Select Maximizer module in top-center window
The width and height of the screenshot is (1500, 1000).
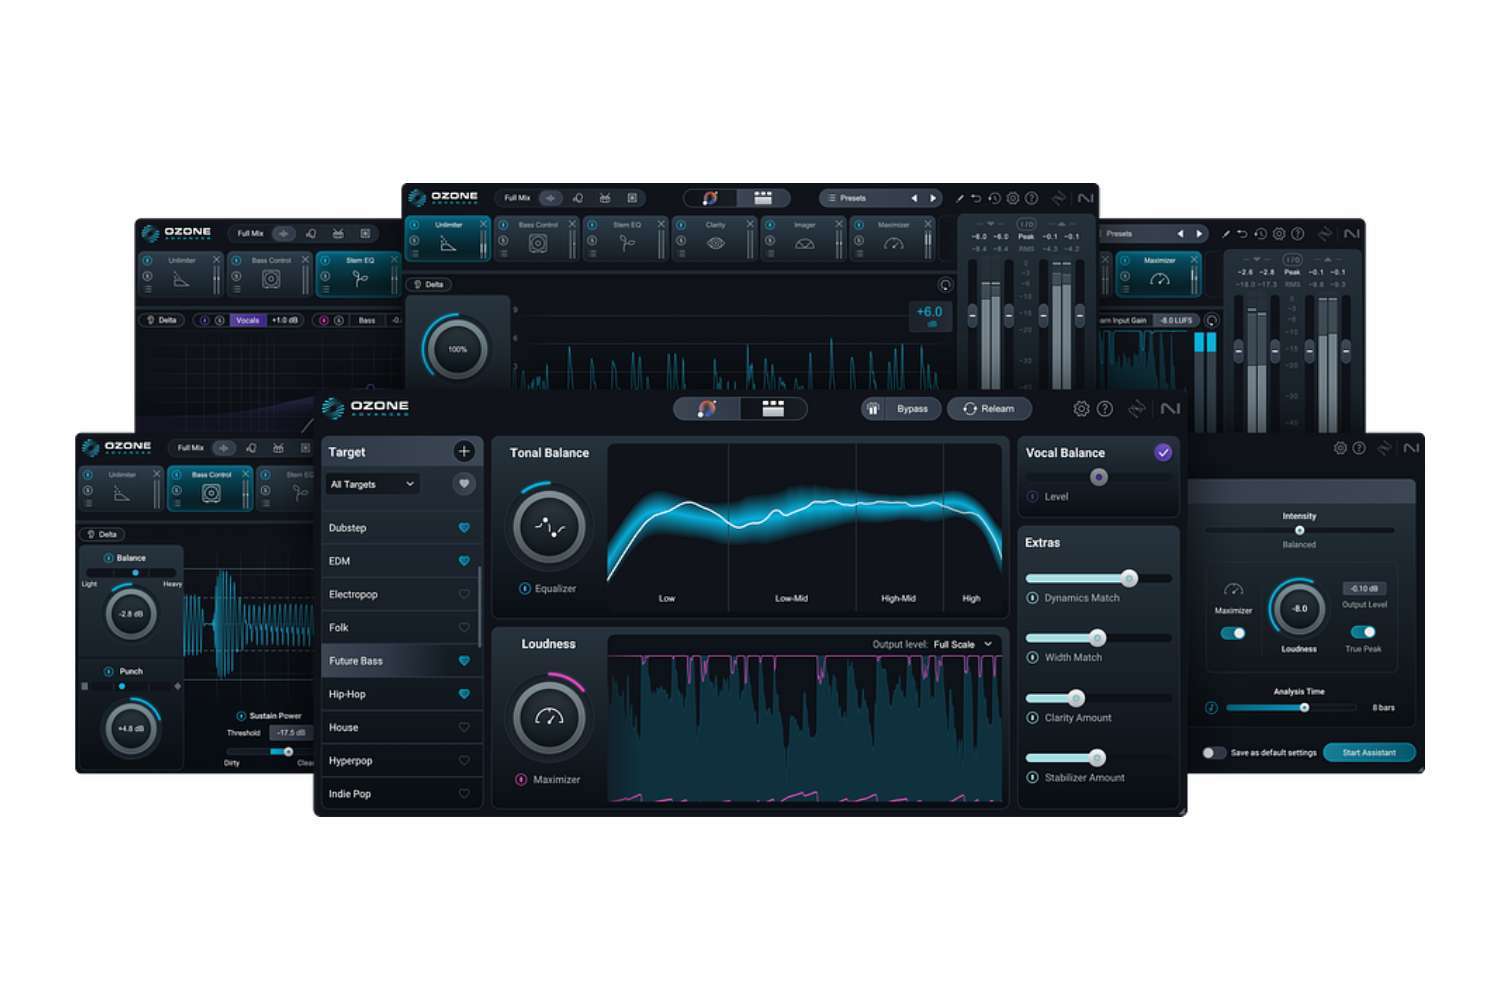[893, 240]
